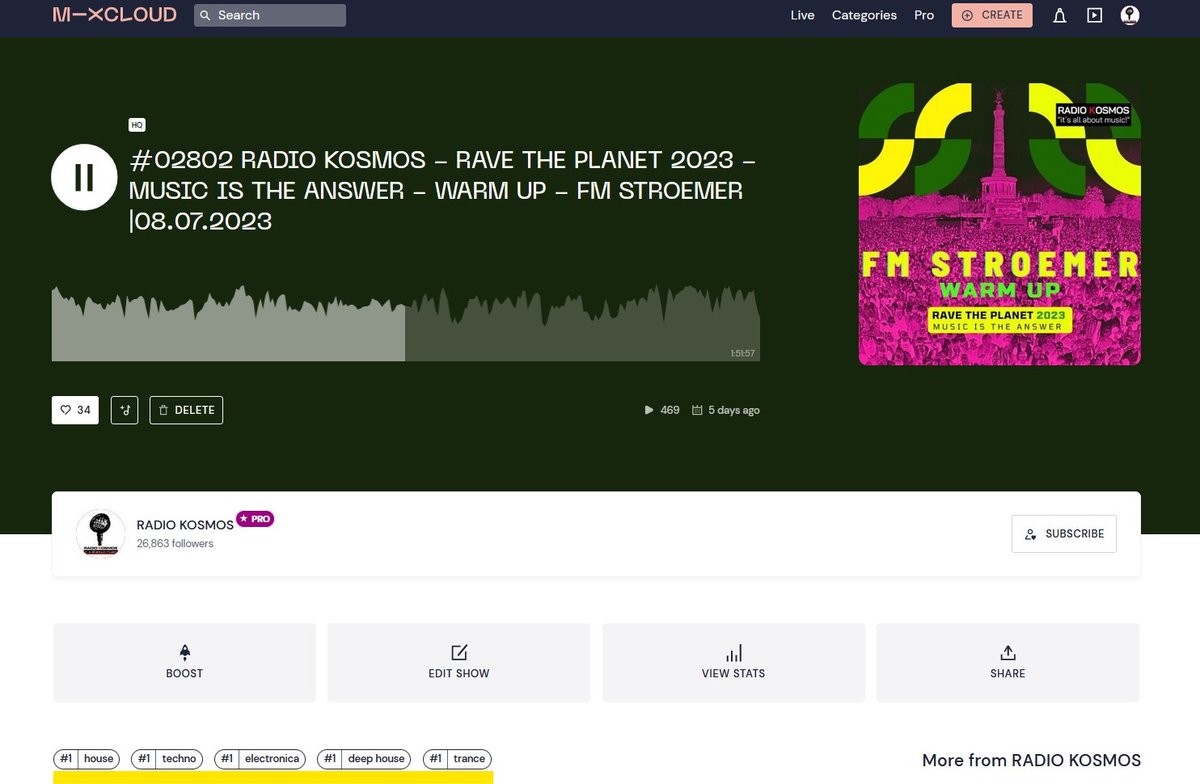Open the user profile avatar menu
Image resolution: width=1200 pixels, height=784 pixels.
[1130, 15]
